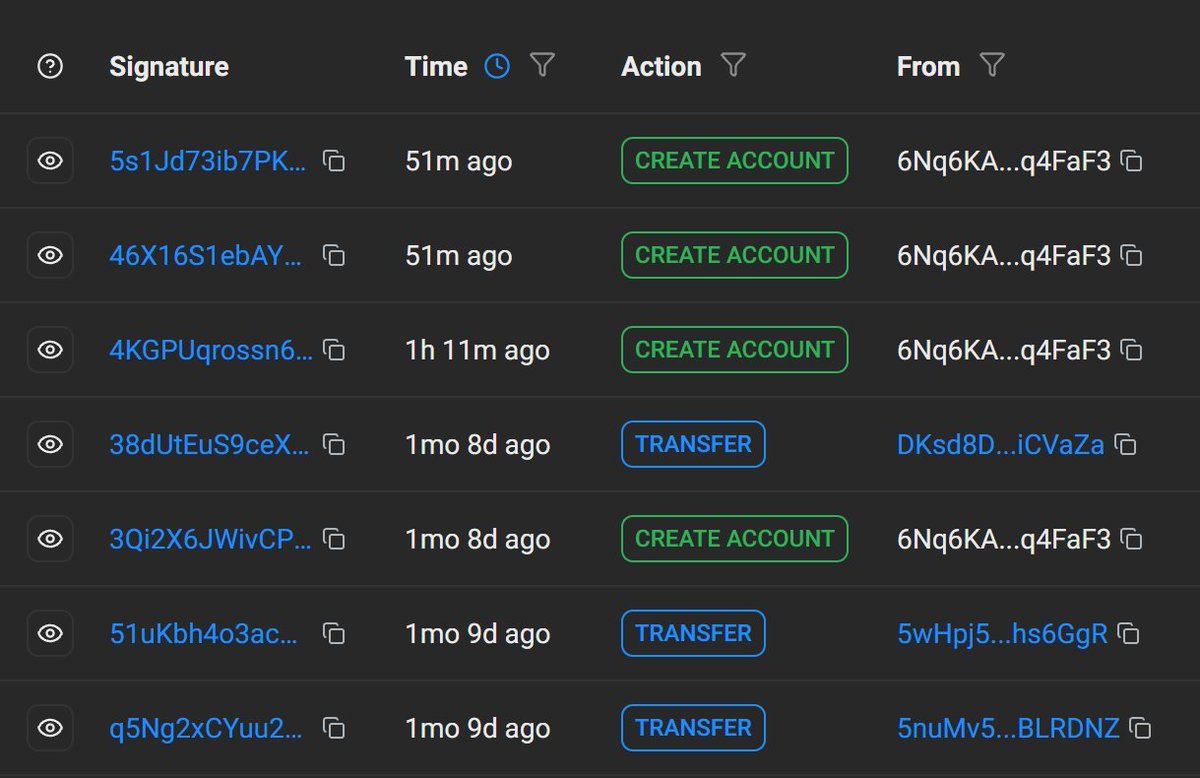Screen dimensions: 1200x778
Task: Copy signature 46X16S1ebAY
Action: pyautogui.click(x=334, y=255)
